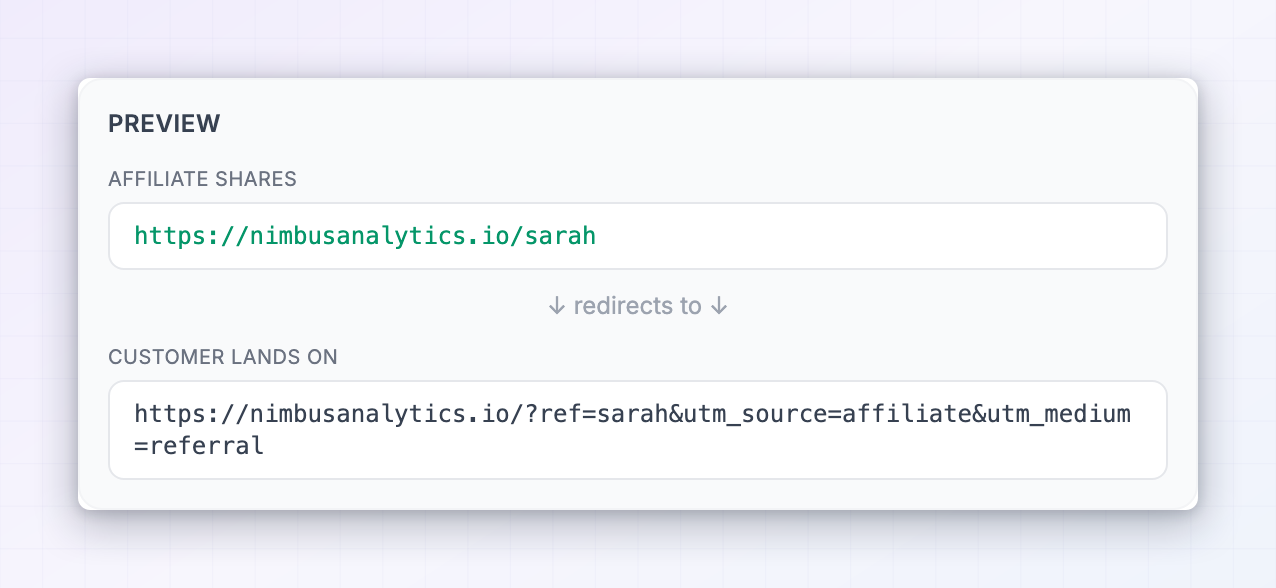Click "=referral" on the landing URL's second line
1276x588 pixels.
click(x=199, y=446)
